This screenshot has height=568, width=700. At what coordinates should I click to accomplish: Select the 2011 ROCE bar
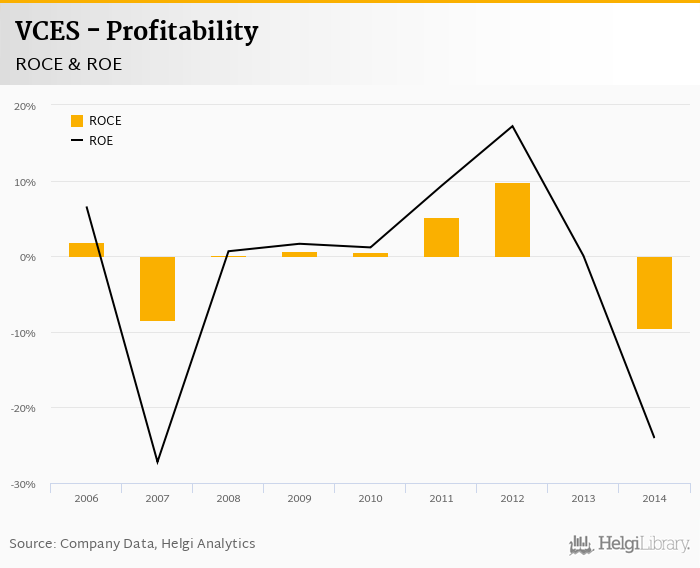point(441,238)
